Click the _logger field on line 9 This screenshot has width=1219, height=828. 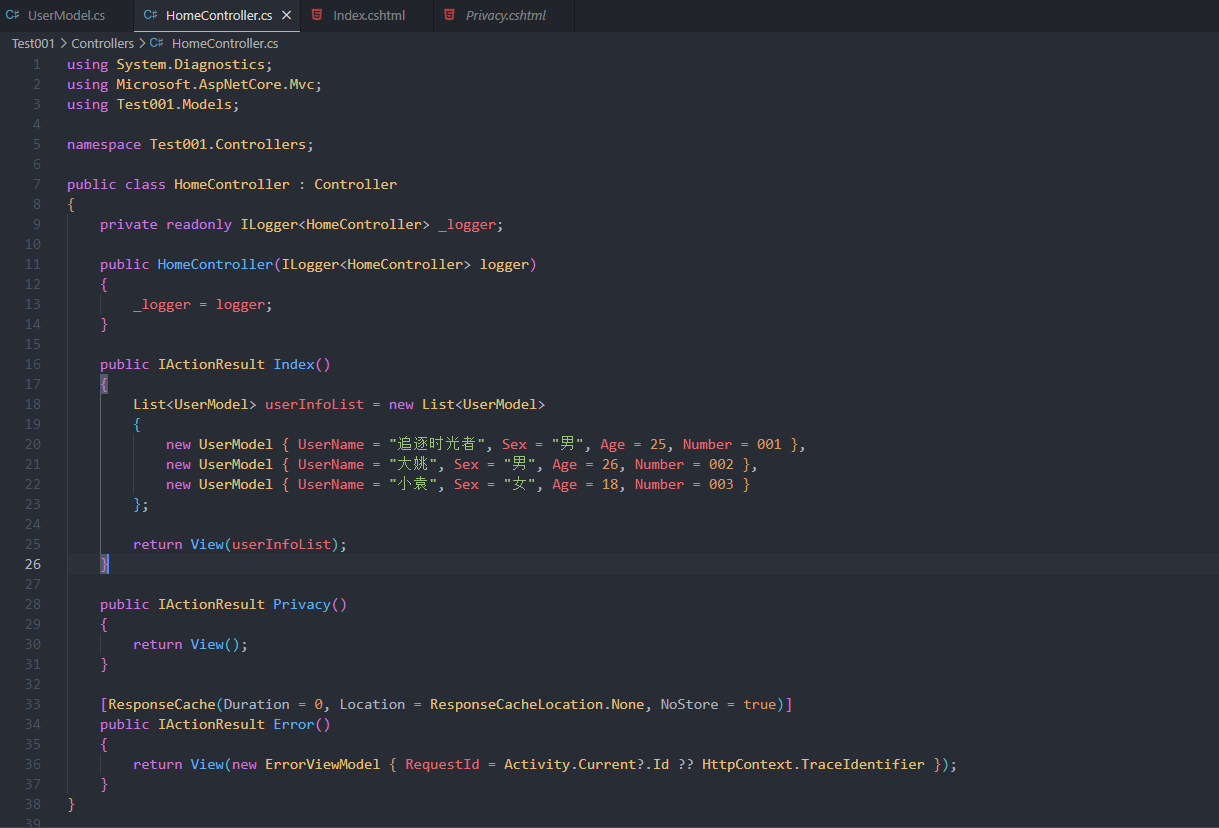click(x=466, y=224)
